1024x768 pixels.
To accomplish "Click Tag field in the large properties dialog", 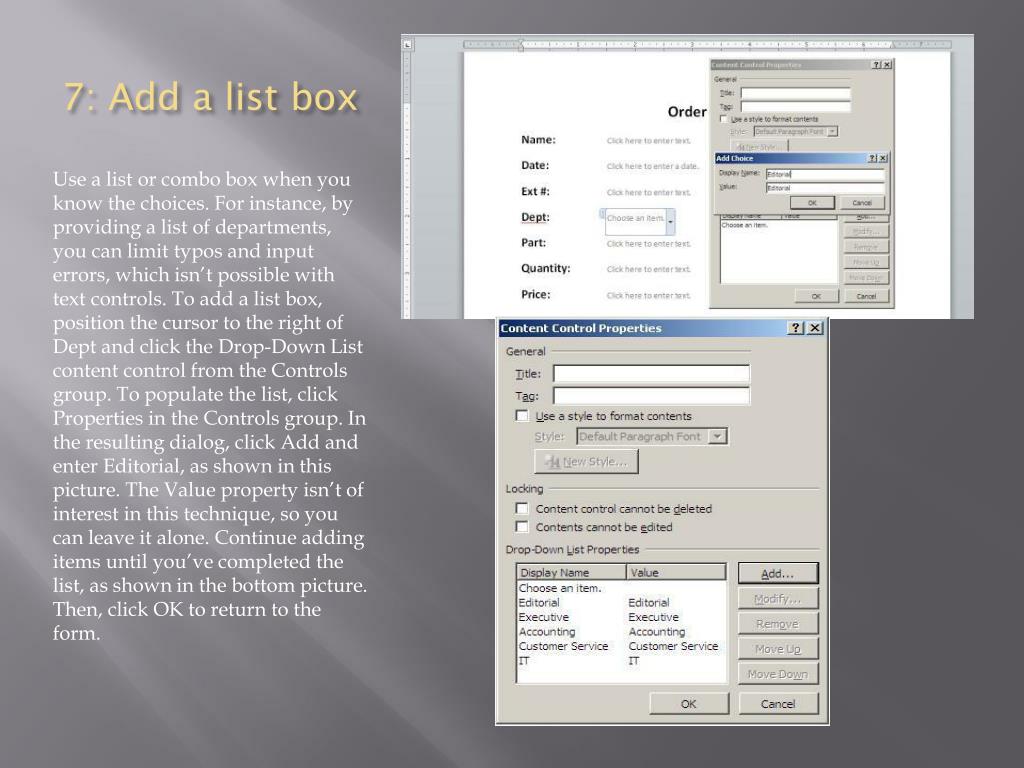I will (x=651, y=396).
